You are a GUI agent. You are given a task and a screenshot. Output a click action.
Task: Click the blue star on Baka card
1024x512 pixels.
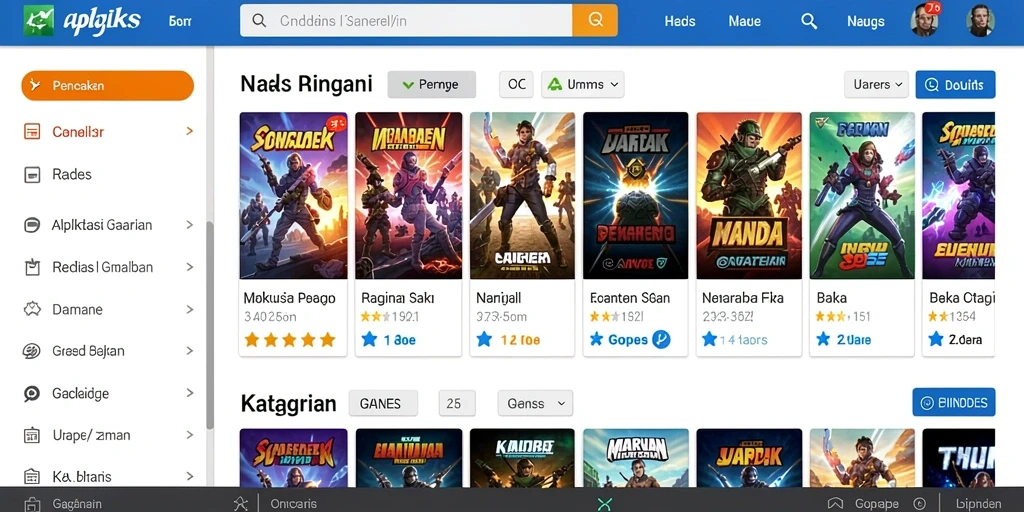click(x=824, y=340)
